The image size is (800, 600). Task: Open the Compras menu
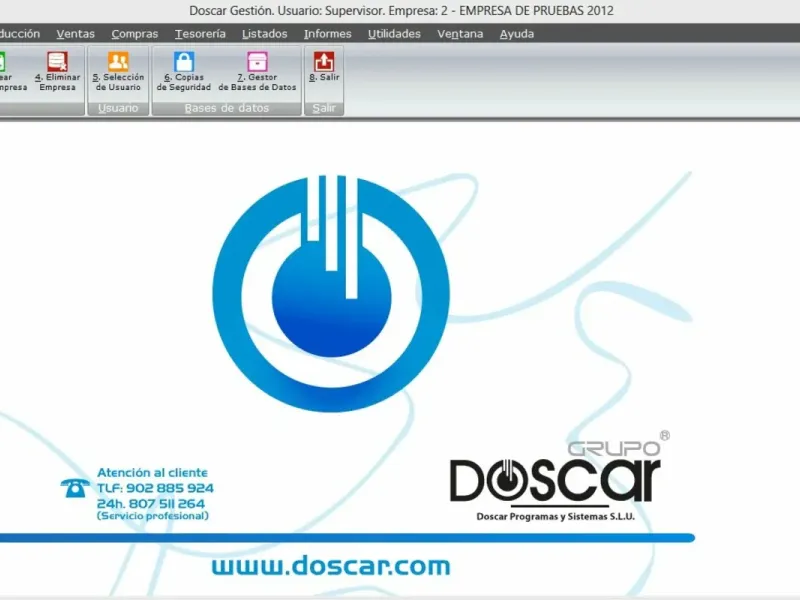coord(135,34)
